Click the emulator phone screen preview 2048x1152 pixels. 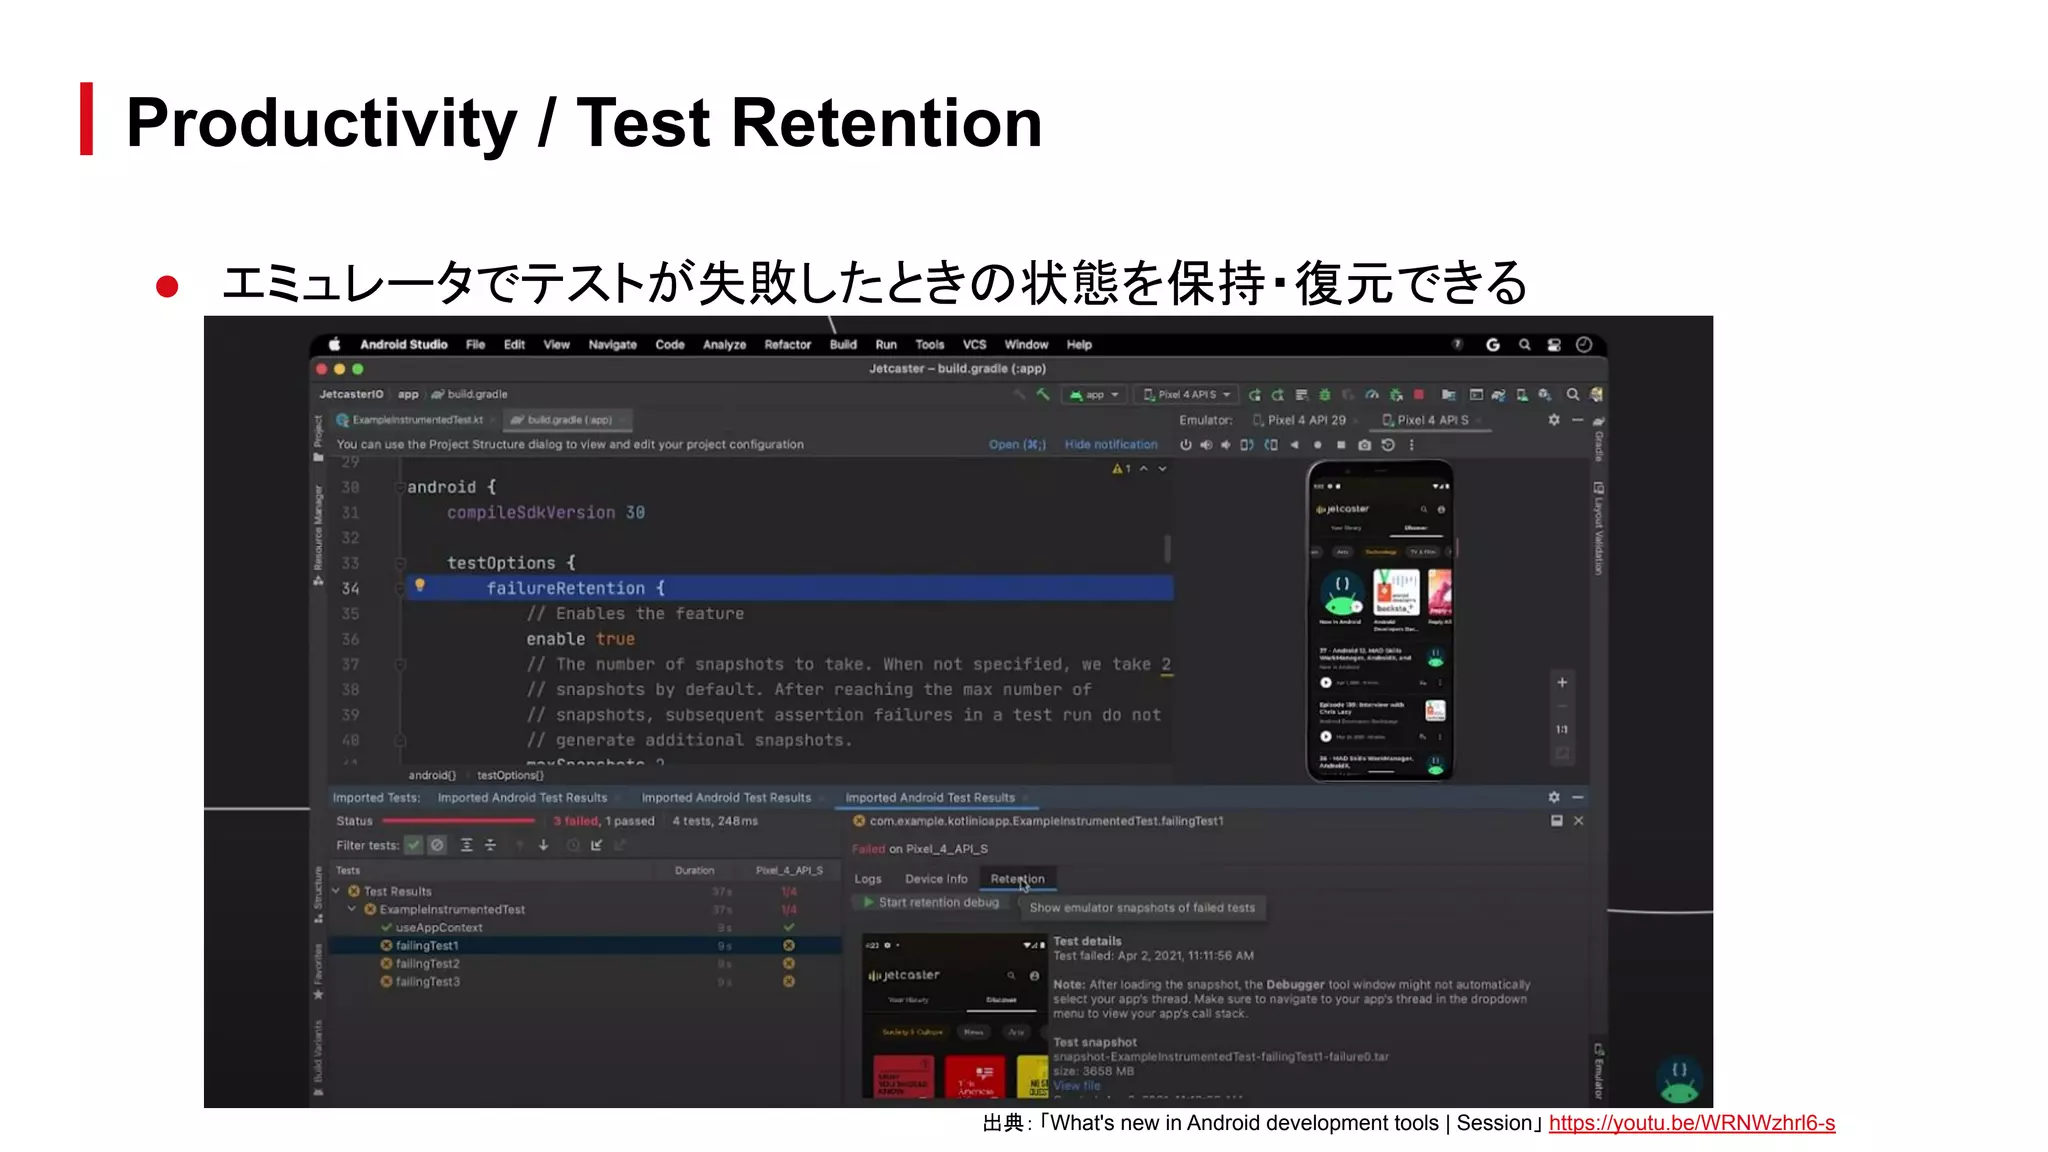1380,622
